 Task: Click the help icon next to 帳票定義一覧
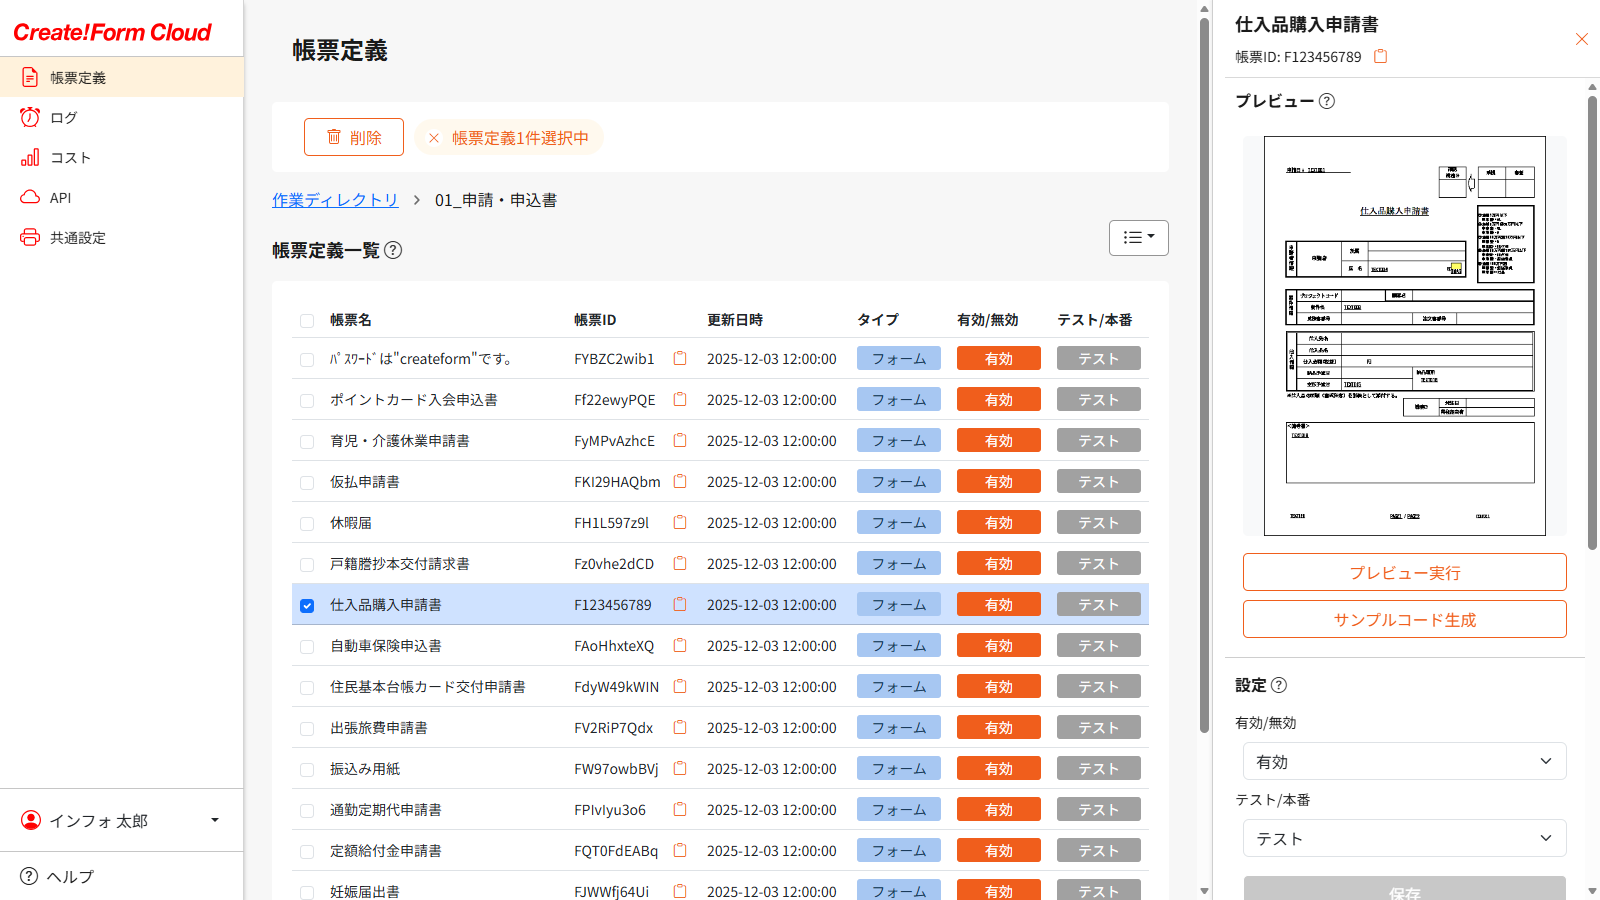393,250
